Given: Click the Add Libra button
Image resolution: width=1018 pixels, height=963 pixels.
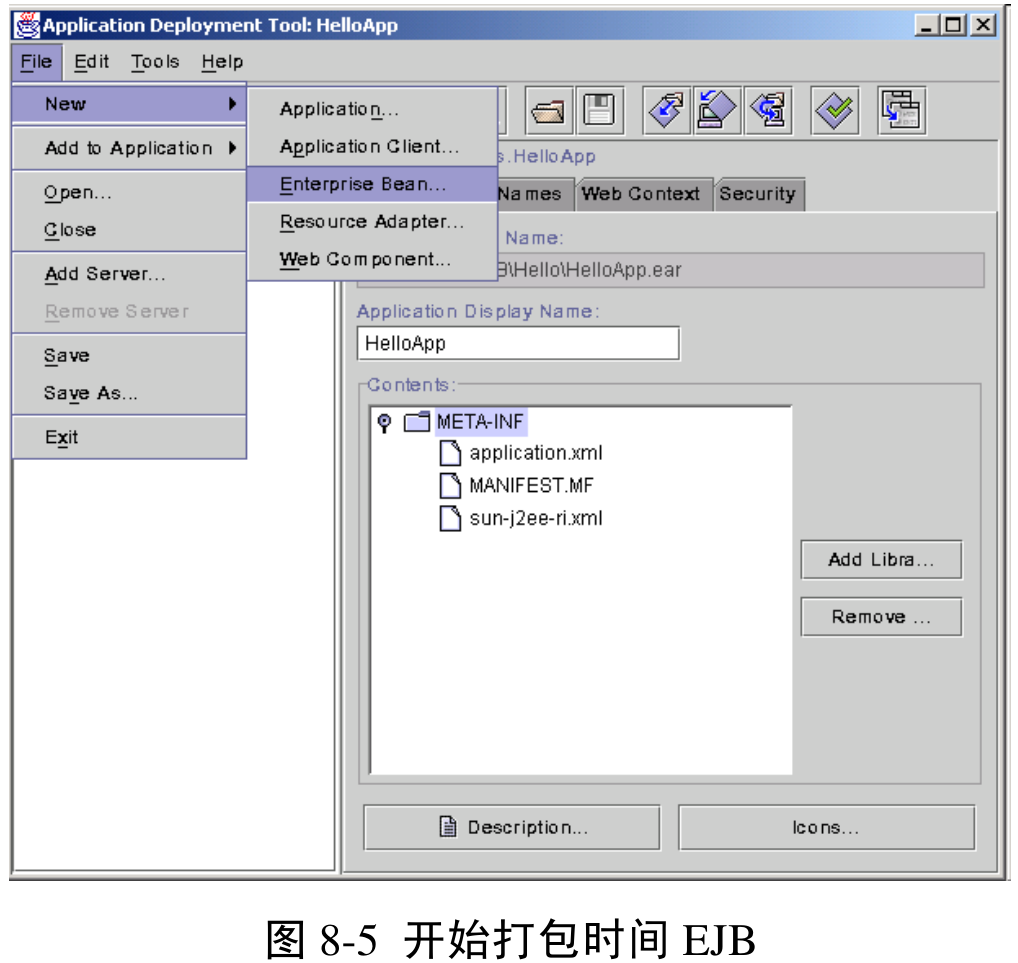Looking at the screenshot, I should point(880,559).
